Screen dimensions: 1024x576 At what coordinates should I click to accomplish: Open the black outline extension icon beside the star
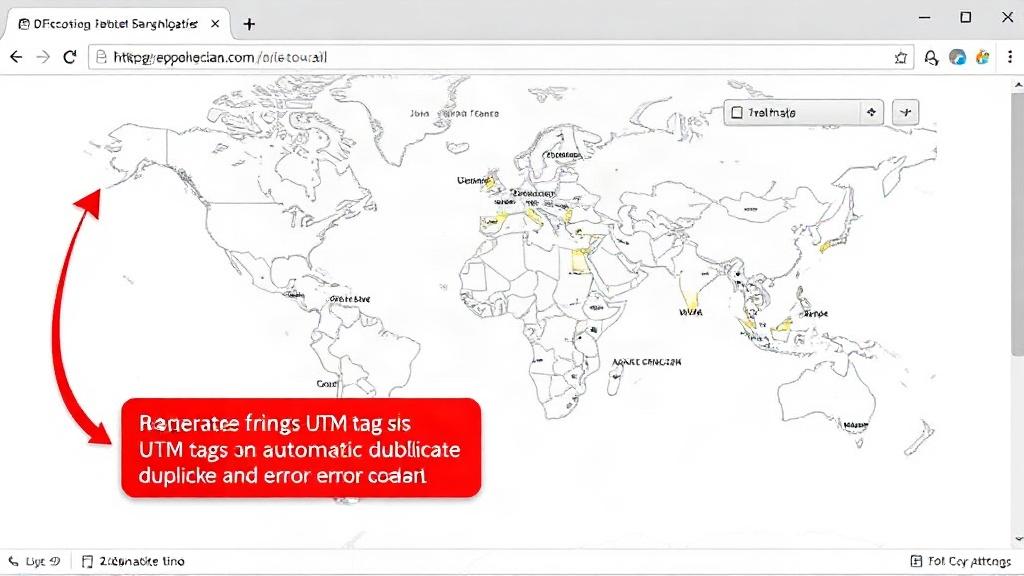(x=931, y=57)
